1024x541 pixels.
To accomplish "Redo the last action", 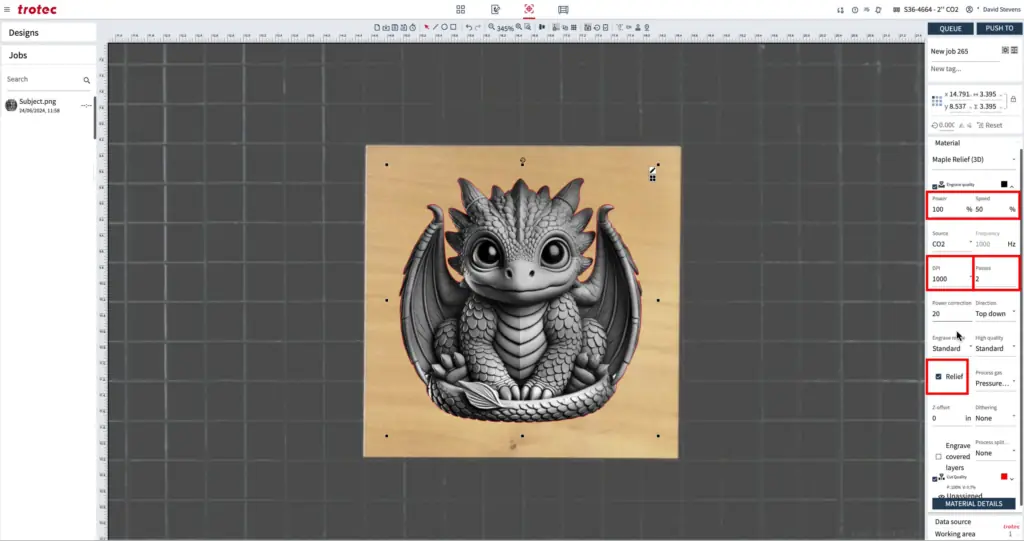I will click(477, 27).
